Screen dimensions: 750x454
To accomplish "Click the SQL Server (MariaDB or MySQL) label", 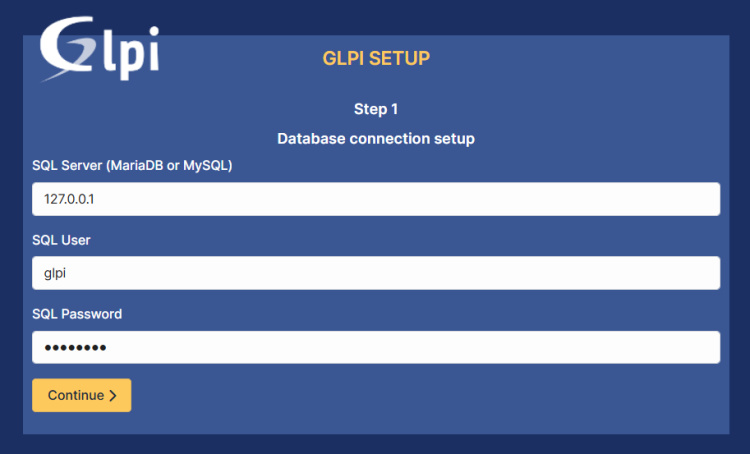I will coord(132,165).
